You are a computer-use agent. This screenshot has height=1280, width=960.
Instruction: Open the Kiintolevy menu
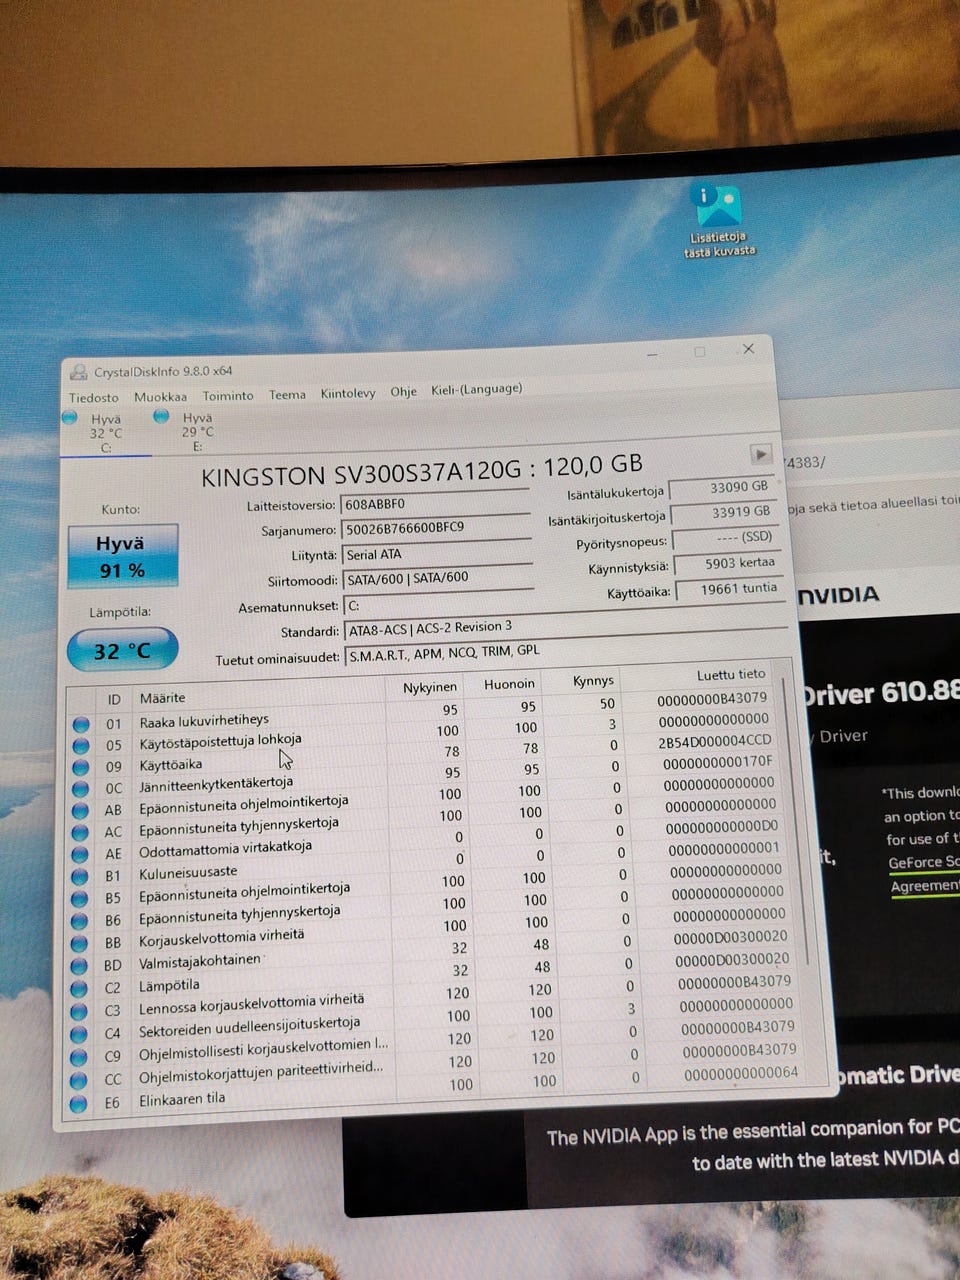(x=348, y=393)
